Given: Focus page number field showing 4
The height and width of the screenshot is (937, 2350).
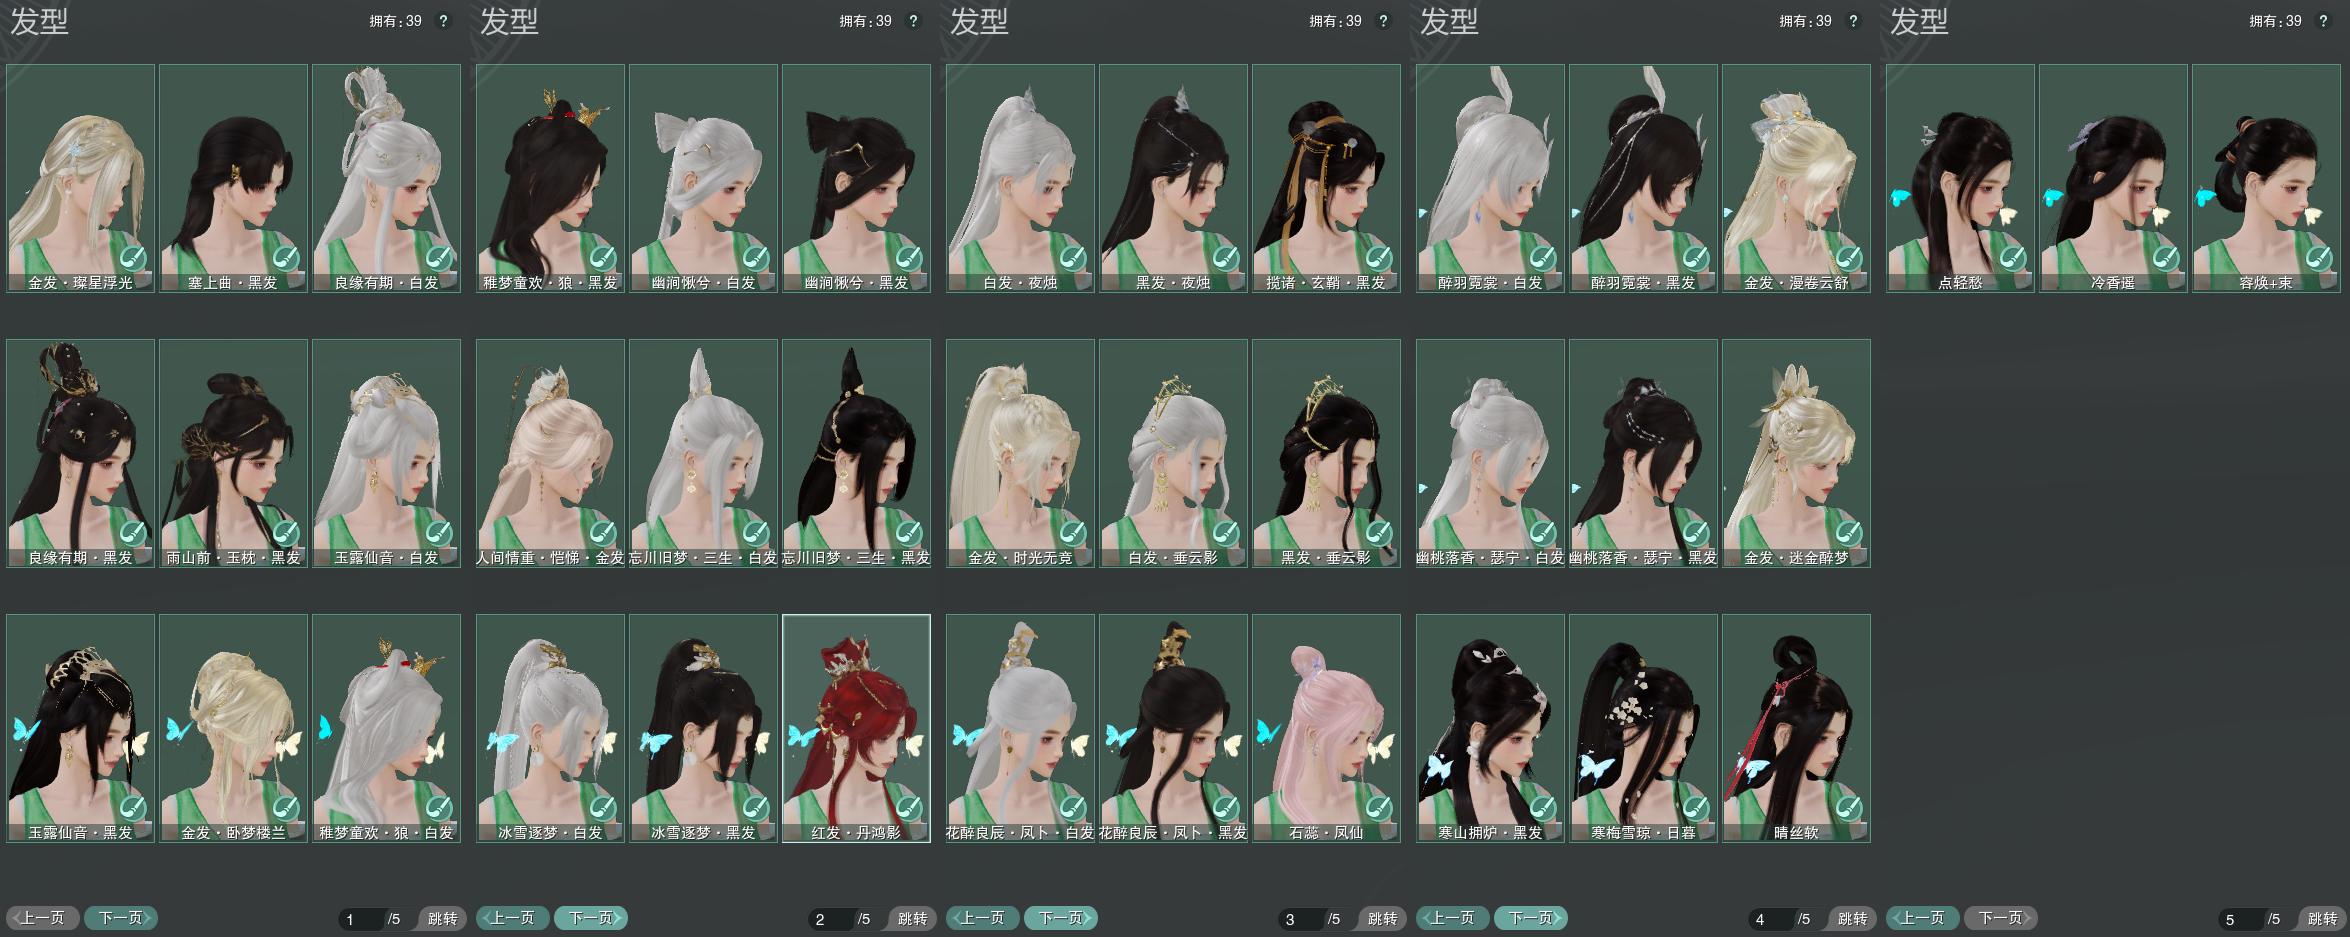Looking at the screenshot, I should click(1772, 919).
